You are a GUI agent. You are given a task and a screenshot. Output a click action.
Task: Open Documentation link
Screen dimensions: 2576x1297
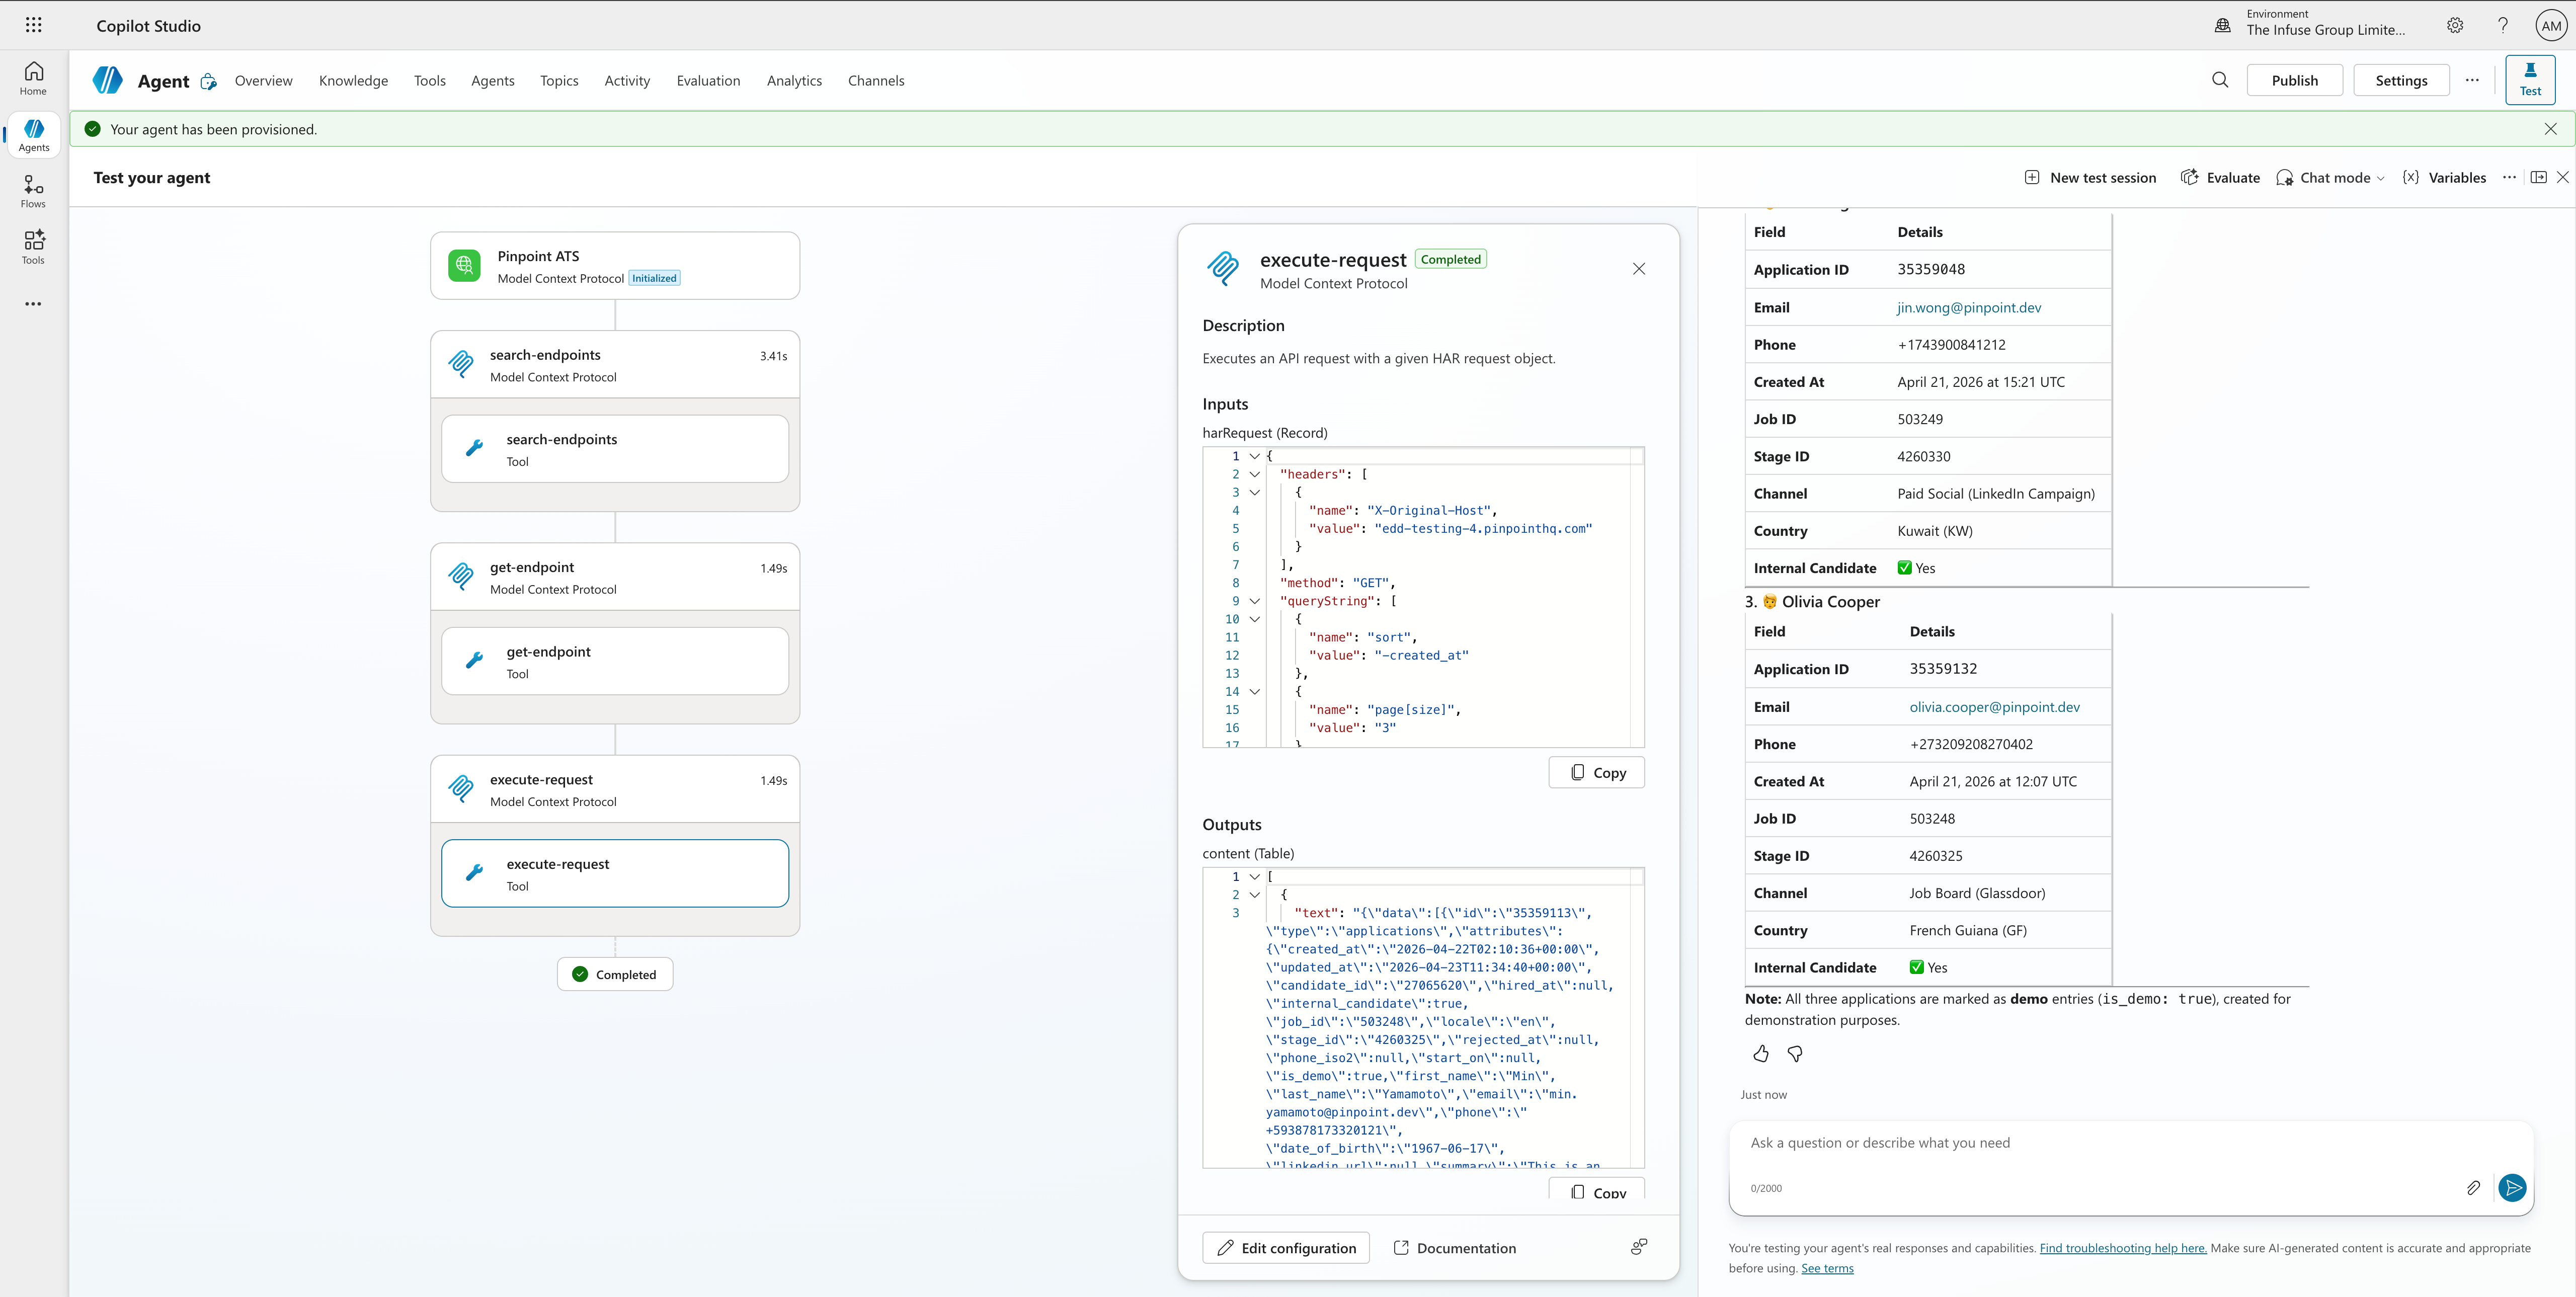(1454, 1248)
